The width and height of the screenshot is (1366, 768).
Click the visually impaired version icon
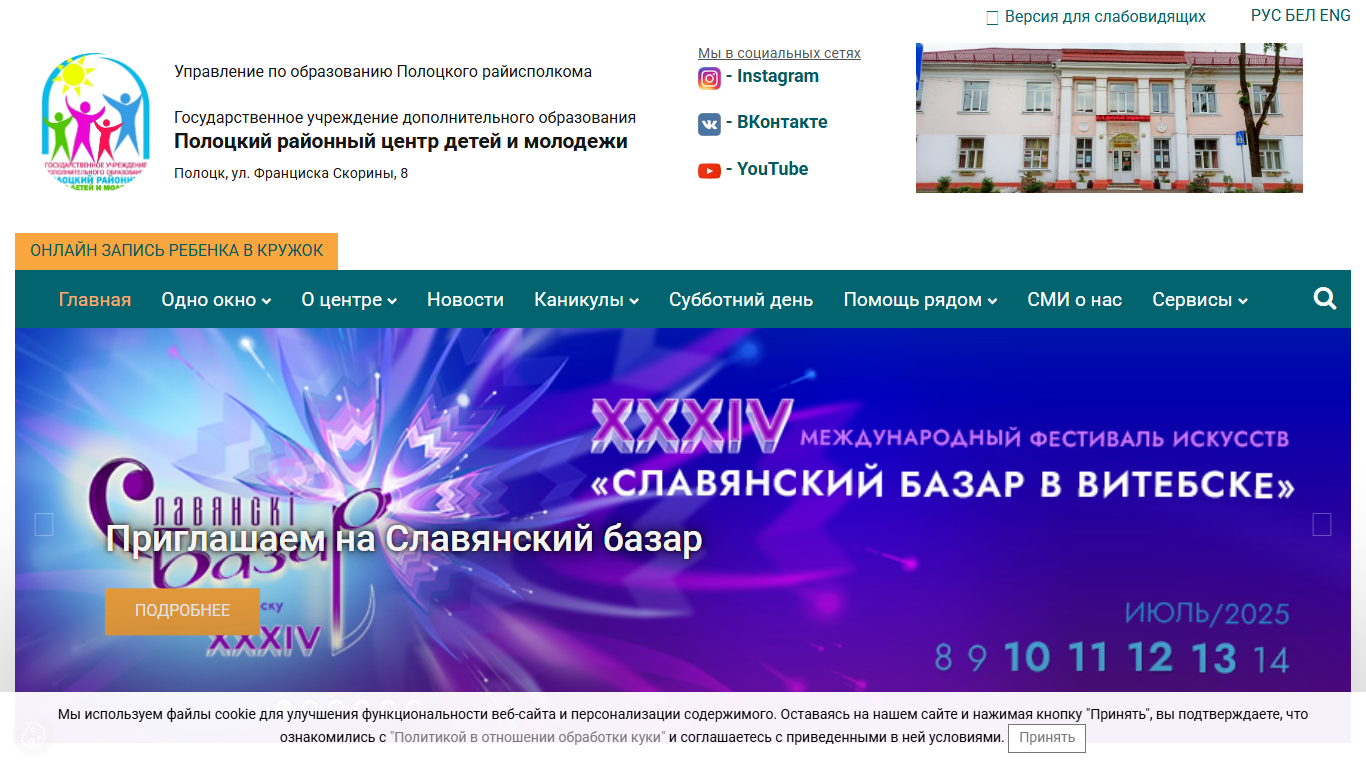[x=992, y=17]
